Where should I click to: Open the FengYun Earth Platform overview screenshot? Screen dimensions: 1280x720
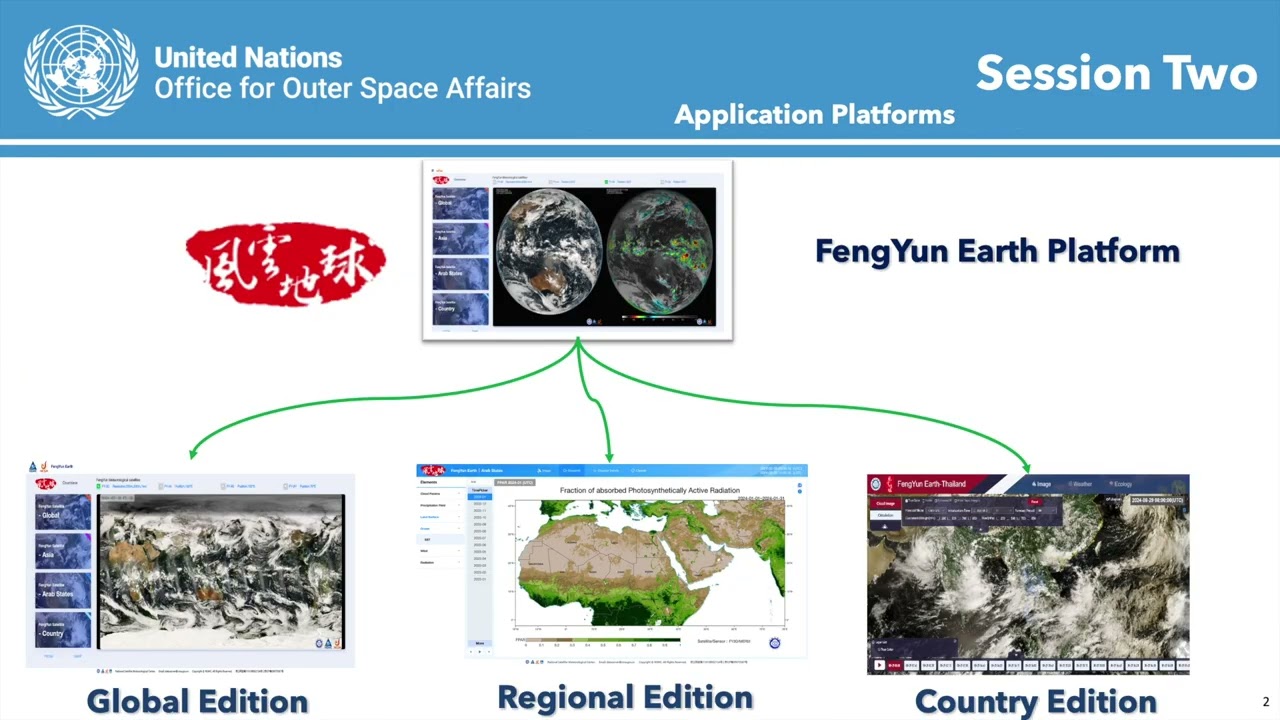pos(577,250)
